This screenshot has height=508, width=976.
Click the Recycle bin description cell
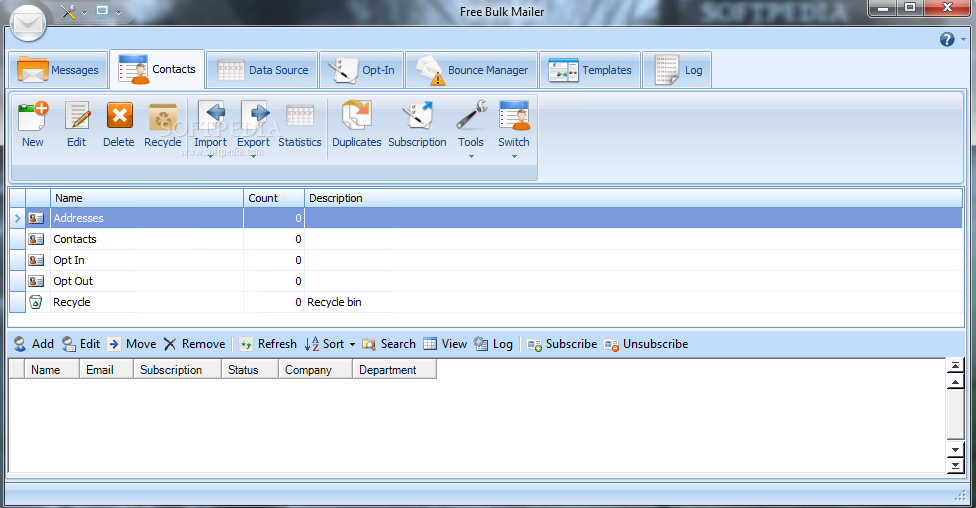point(633,302)
